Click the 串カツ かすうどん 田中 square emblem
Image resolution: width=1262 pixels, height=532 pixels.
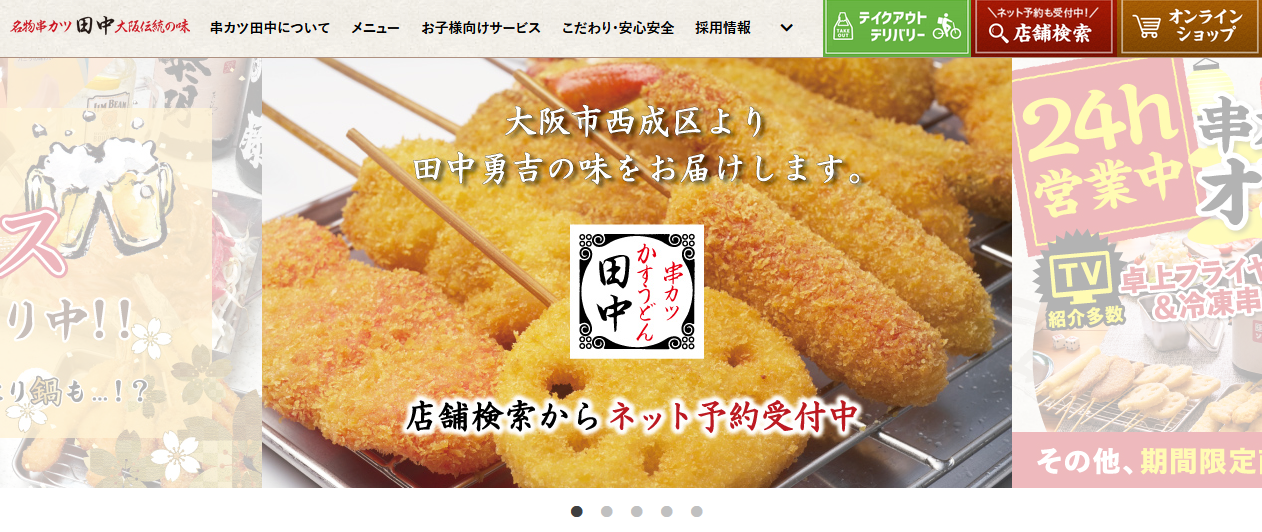point(637,292)
